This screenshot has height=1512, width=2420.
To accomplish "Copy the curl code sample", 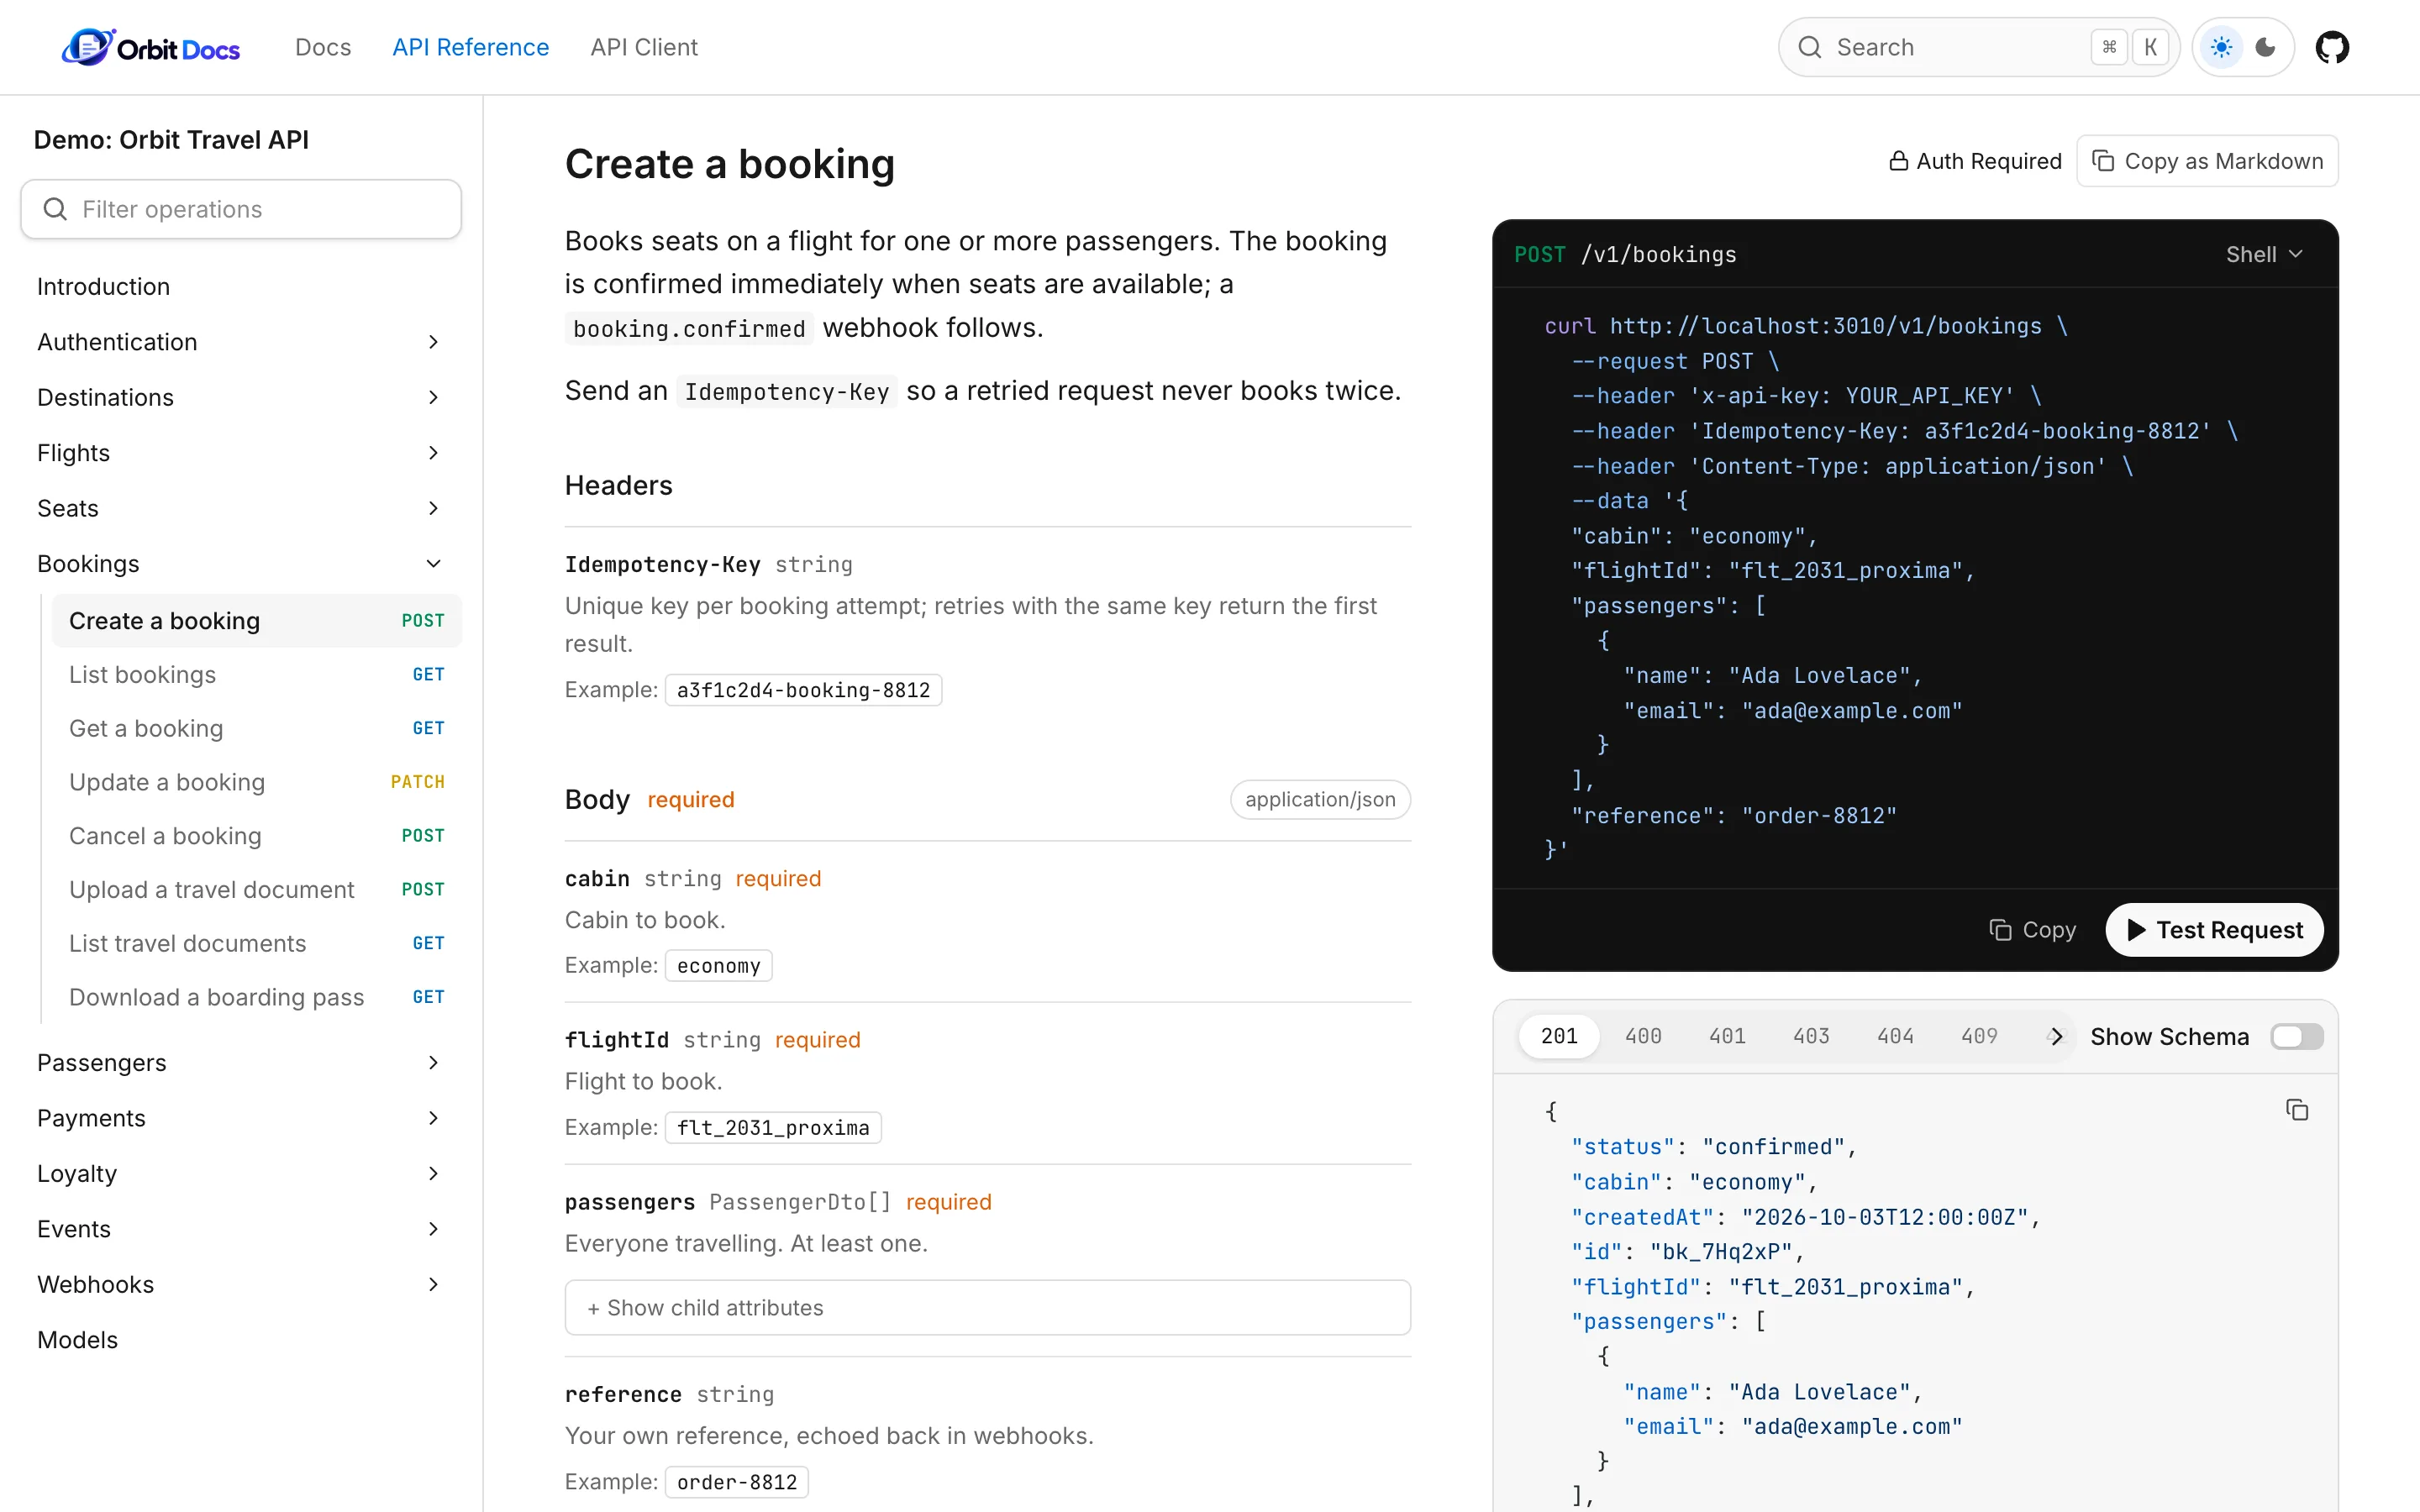I will pos(2032,930).
